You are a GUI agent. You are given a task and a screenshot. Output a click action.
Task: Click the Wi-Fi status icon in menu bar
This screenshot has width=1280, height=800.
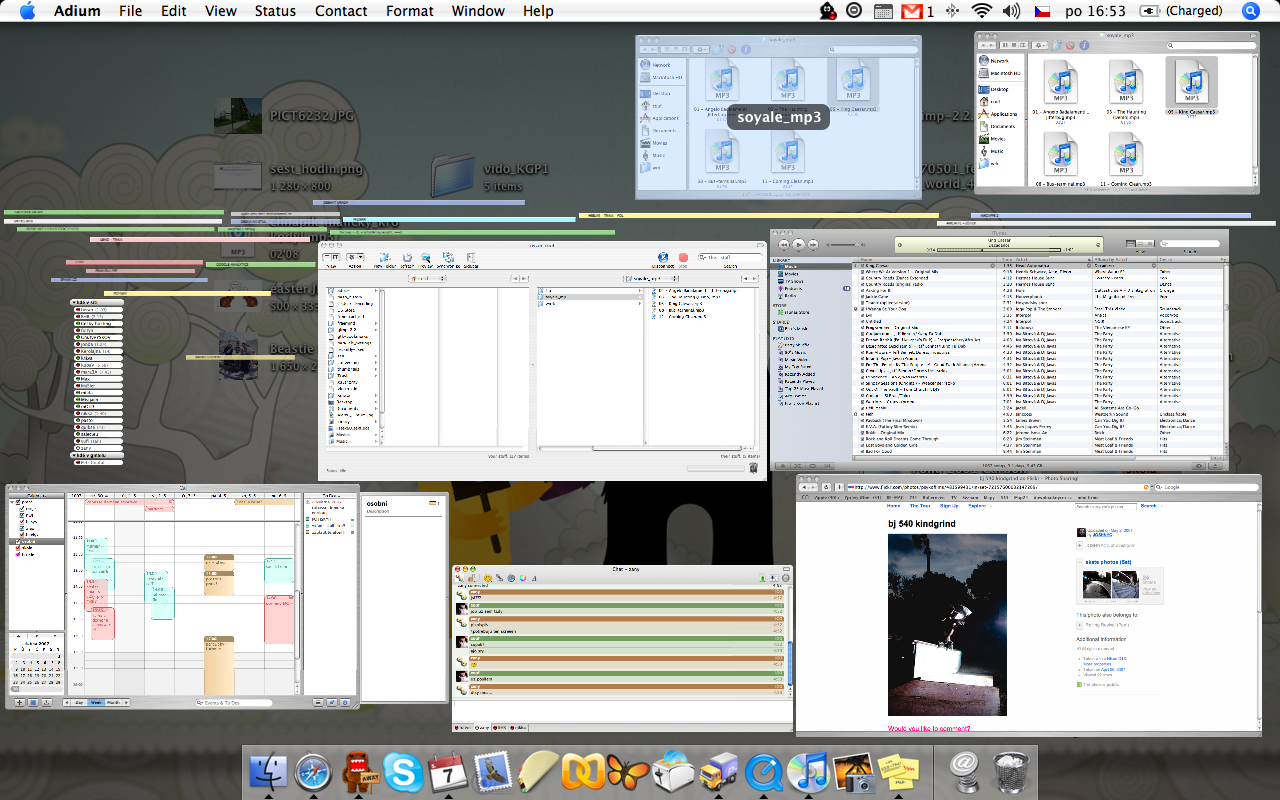pos(981,11)
